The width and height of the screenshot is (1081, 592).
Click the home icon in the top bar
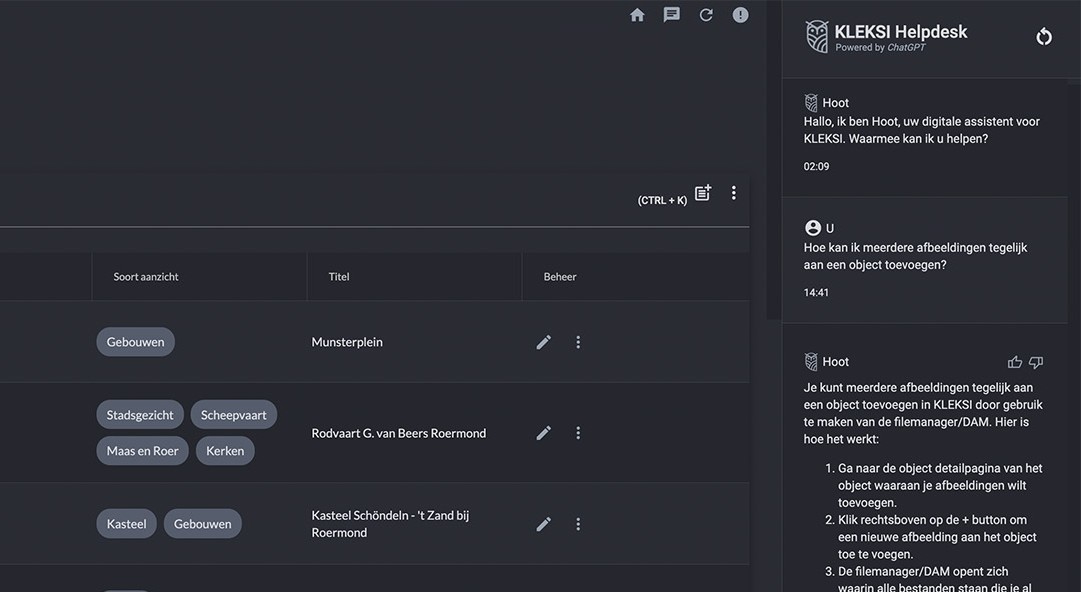[x=637, y=14]
